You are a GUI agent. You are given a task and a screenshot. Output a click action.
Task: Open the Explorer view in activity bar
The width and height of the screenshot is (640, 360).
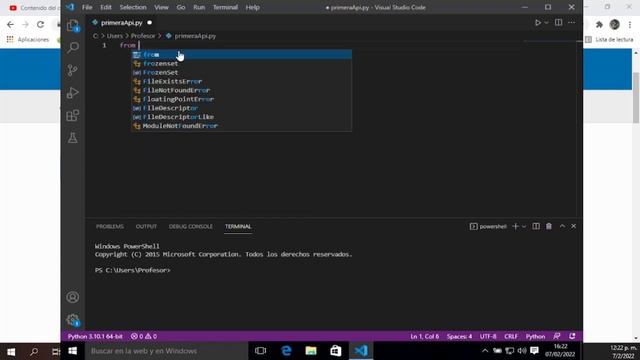(x=73, y=25)
